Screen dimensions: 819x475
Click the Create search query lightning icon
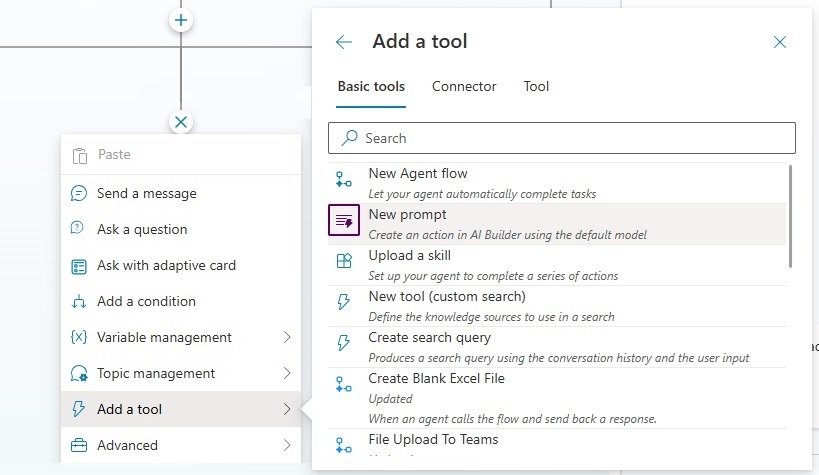(344, 343)
